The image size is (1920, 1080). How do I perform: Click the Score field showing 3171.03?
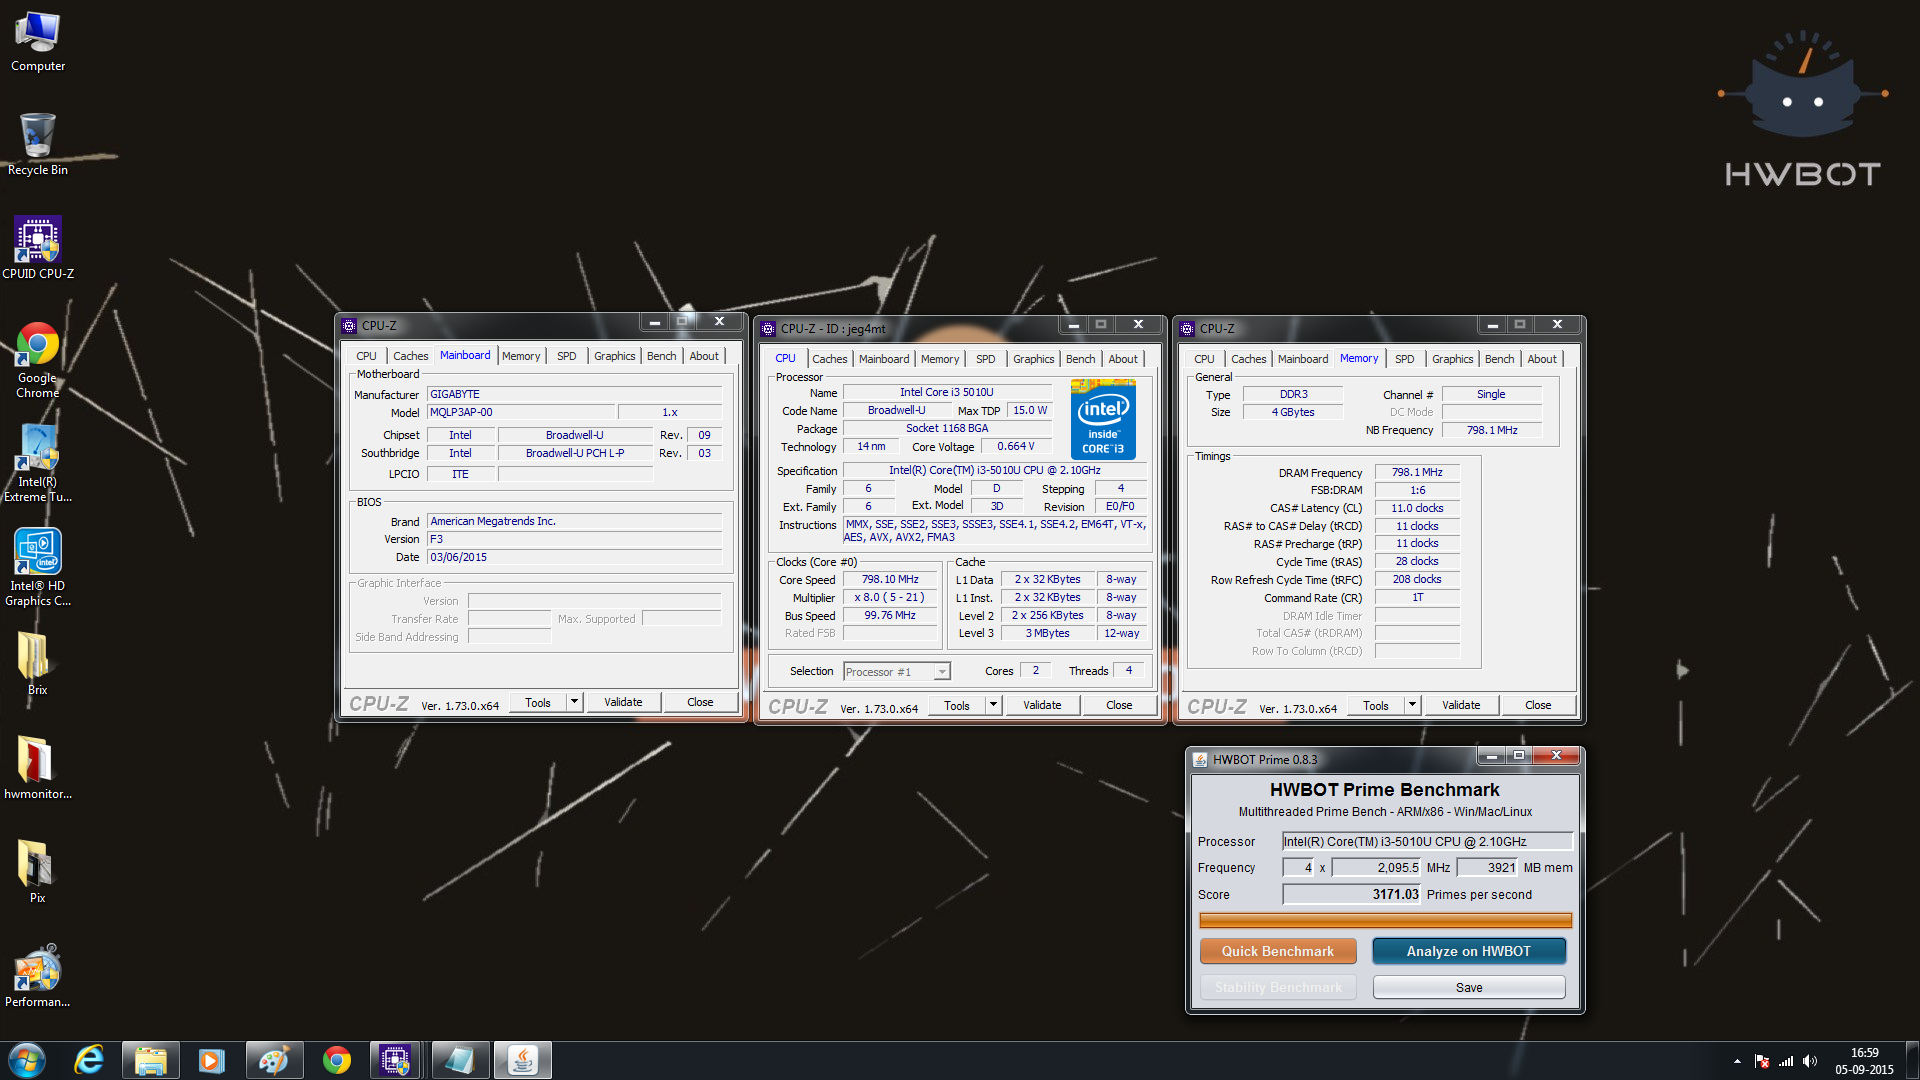1351,894
